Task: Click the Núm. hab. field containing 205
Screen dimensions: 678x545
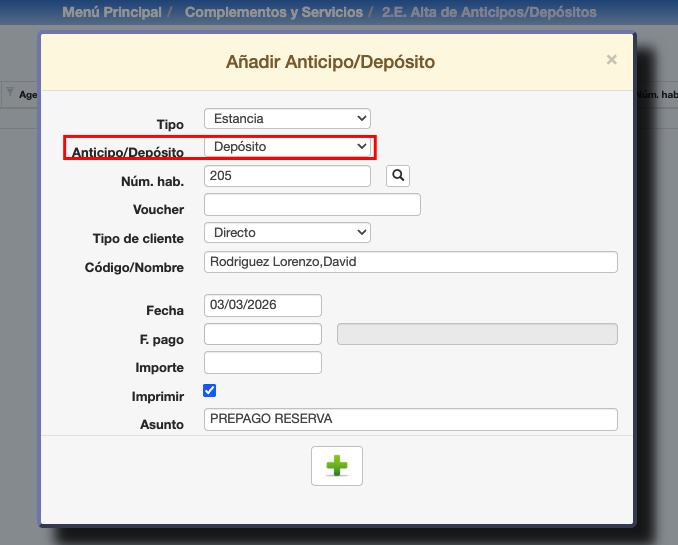Action: click(287, 176)
